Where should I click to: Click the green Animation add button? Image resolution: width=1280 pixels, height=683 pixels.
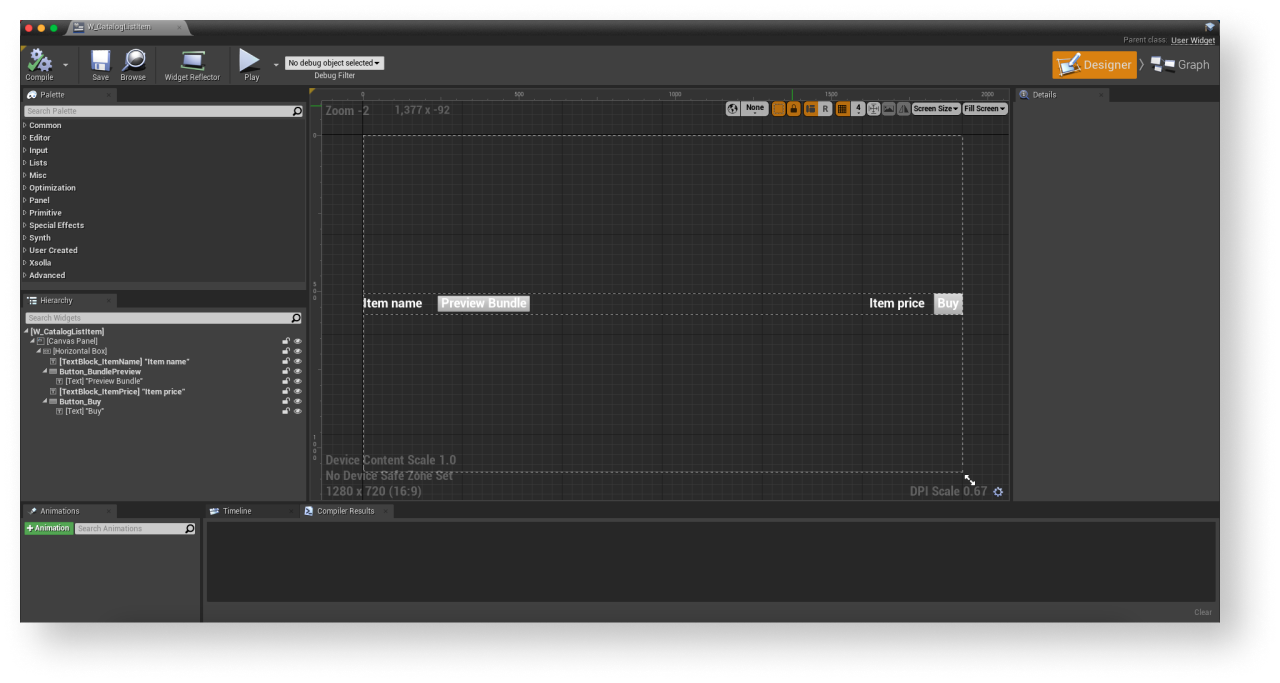[x=48, y=528]
